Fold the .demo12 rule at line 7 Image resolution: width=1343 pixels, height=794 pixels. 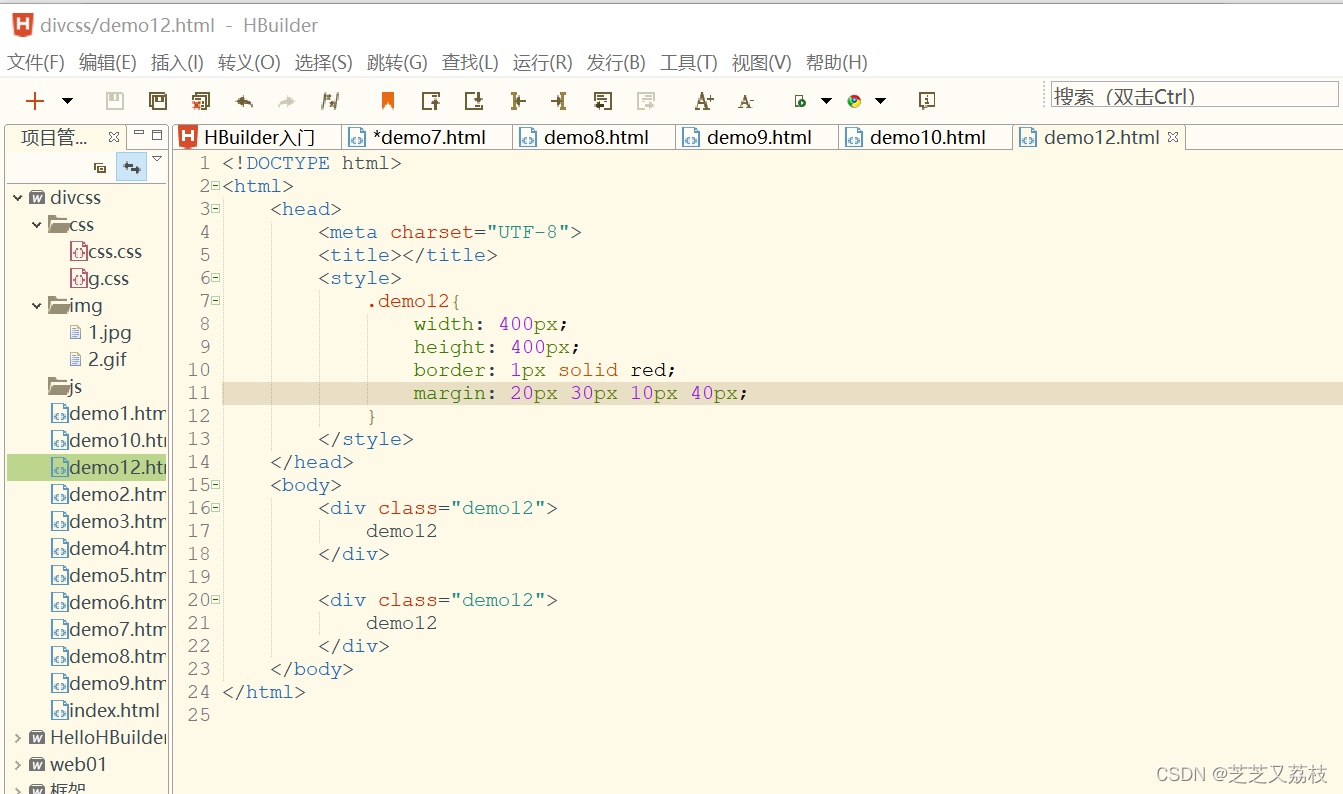(x=215, y=301)
